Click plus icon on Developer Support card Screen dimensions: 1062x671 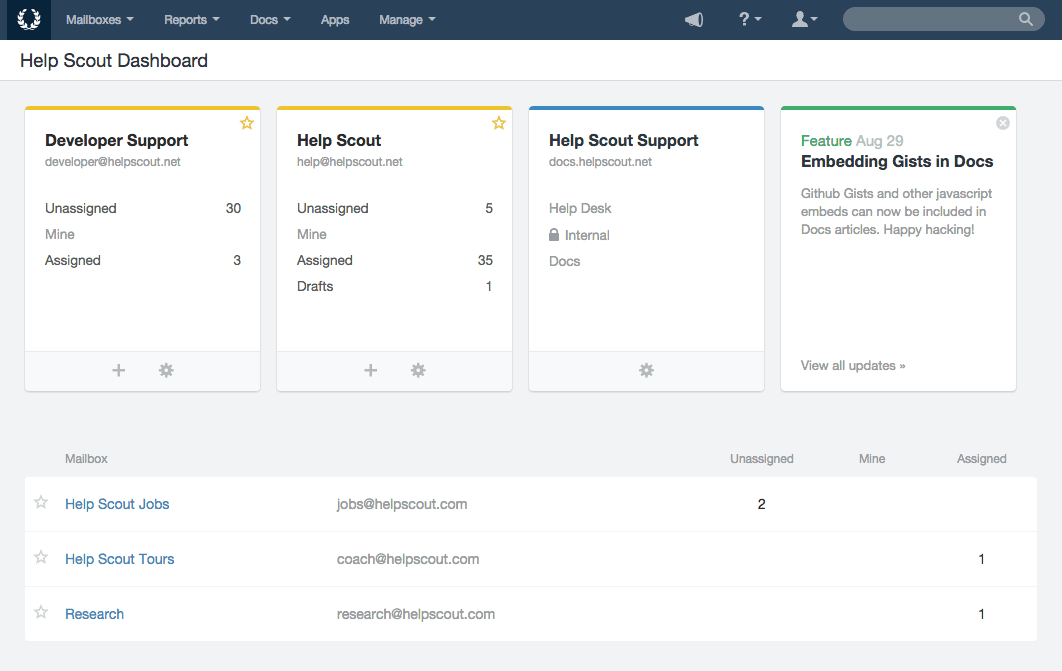(119, 371)
